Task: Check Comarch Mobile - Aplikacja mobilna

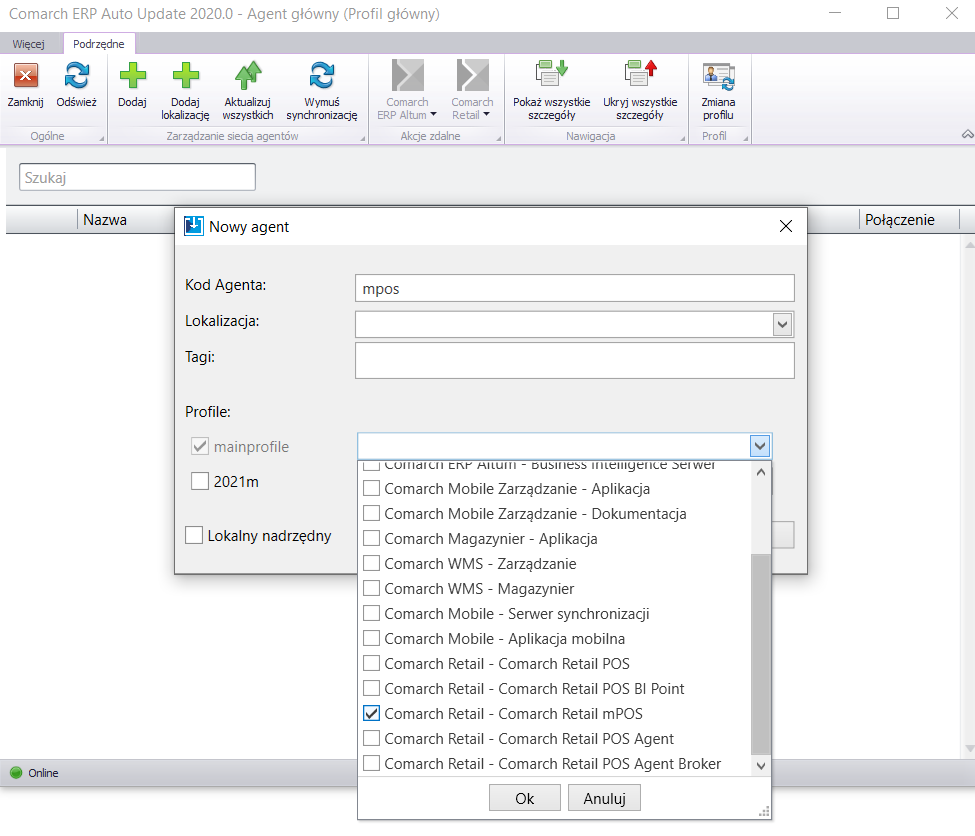Action: coord(371,638)
